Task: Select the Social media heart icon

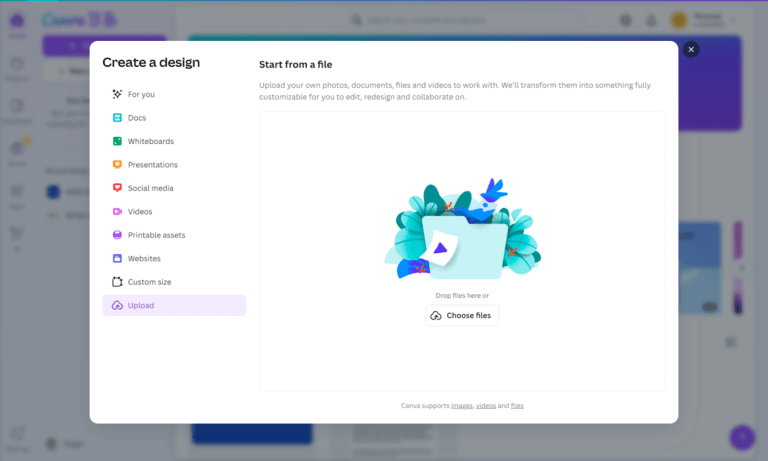Action: coord(117,188)
